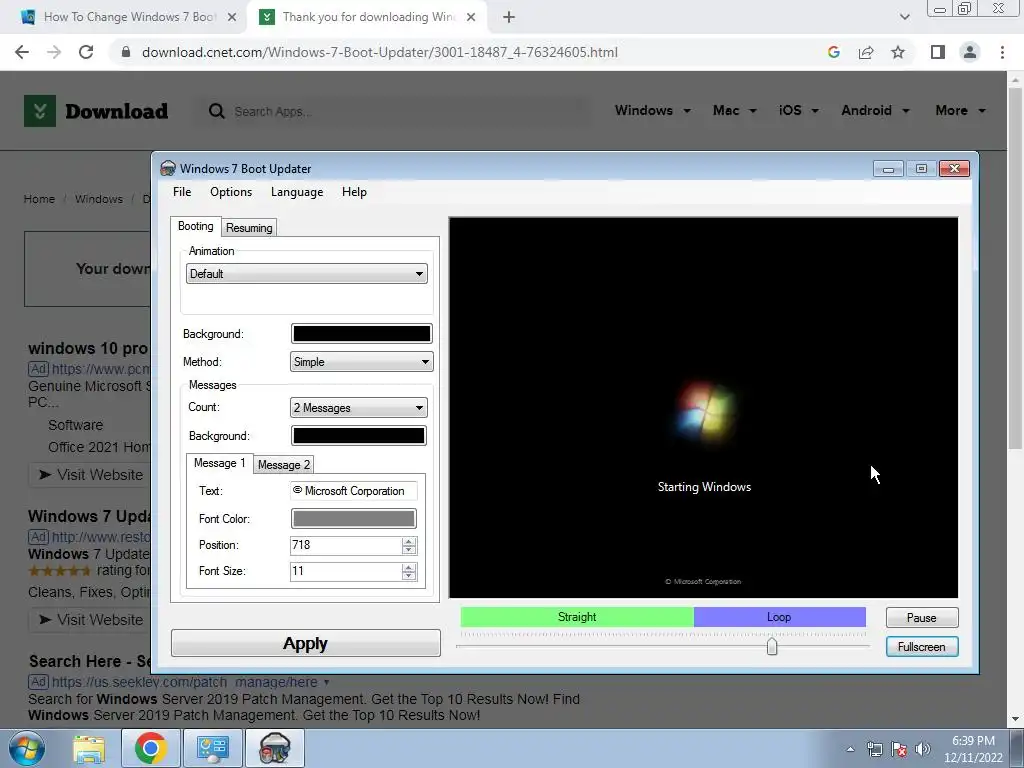Viewport: 1024px width, 768px height.
Task: Bookmark this page with the star
Action: [898, 52]
